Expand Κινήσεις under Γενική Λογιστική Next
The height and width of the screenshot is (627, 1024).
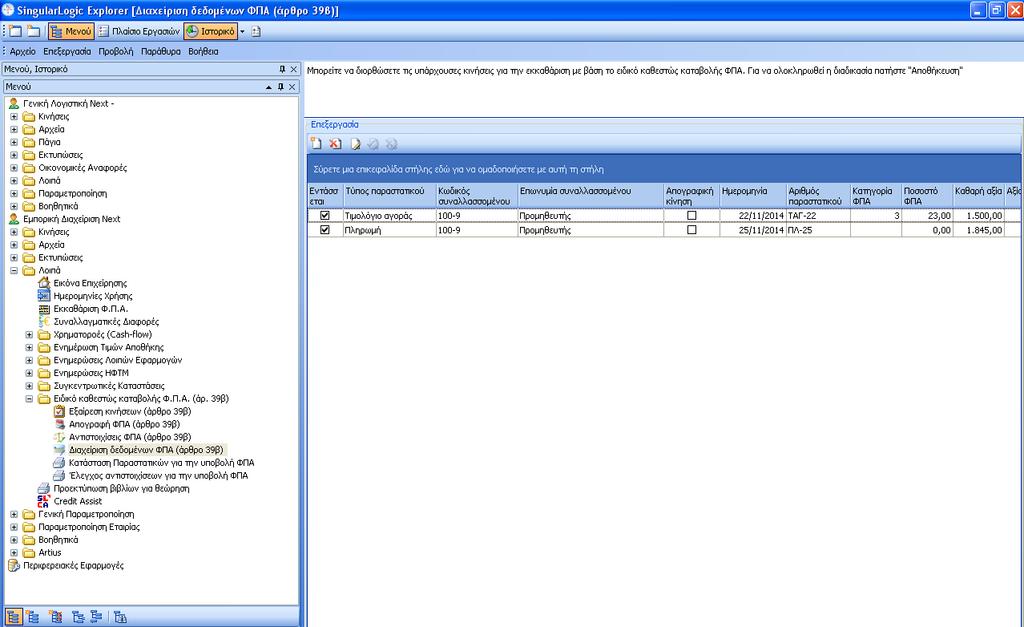click(14, 116)
